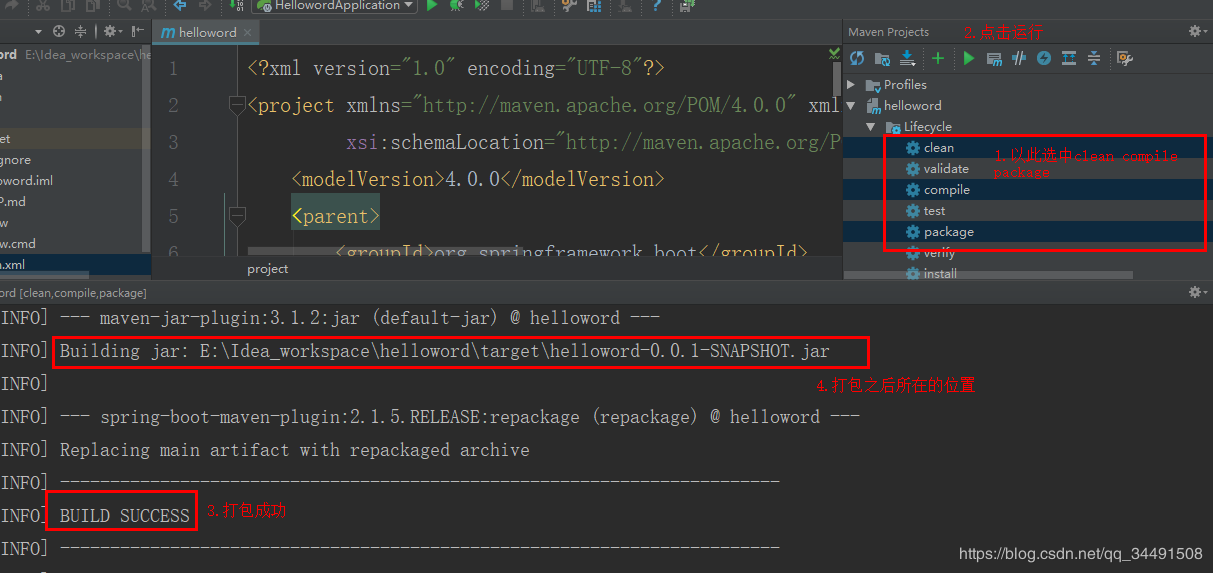The height and width of the screenshot is (573, 1213).
Task: Hide the Project tool window
Action: [x=136, y=32]
